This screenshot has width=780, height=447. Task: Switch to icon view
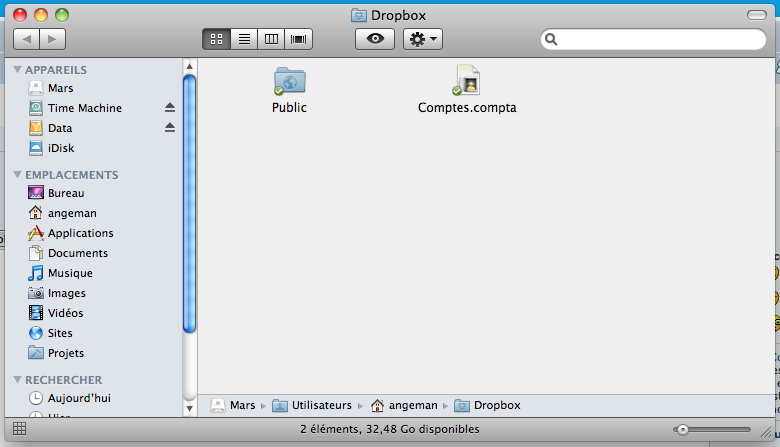coord(216,39)
